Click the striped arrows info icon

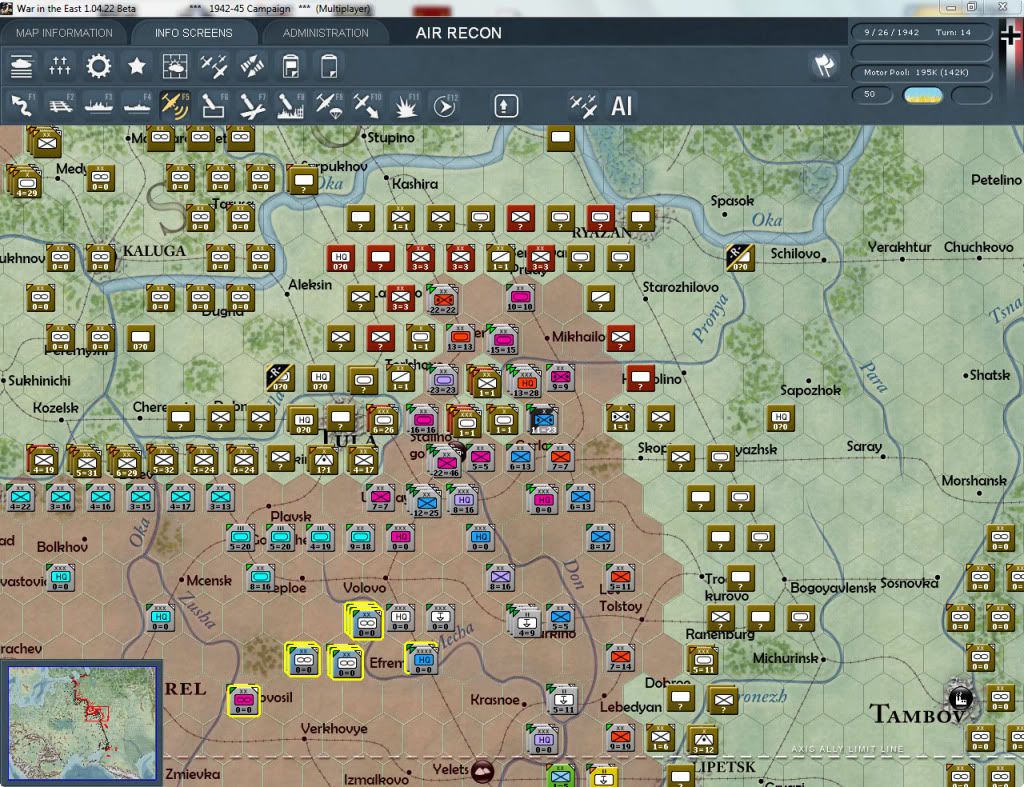(252, 67)
